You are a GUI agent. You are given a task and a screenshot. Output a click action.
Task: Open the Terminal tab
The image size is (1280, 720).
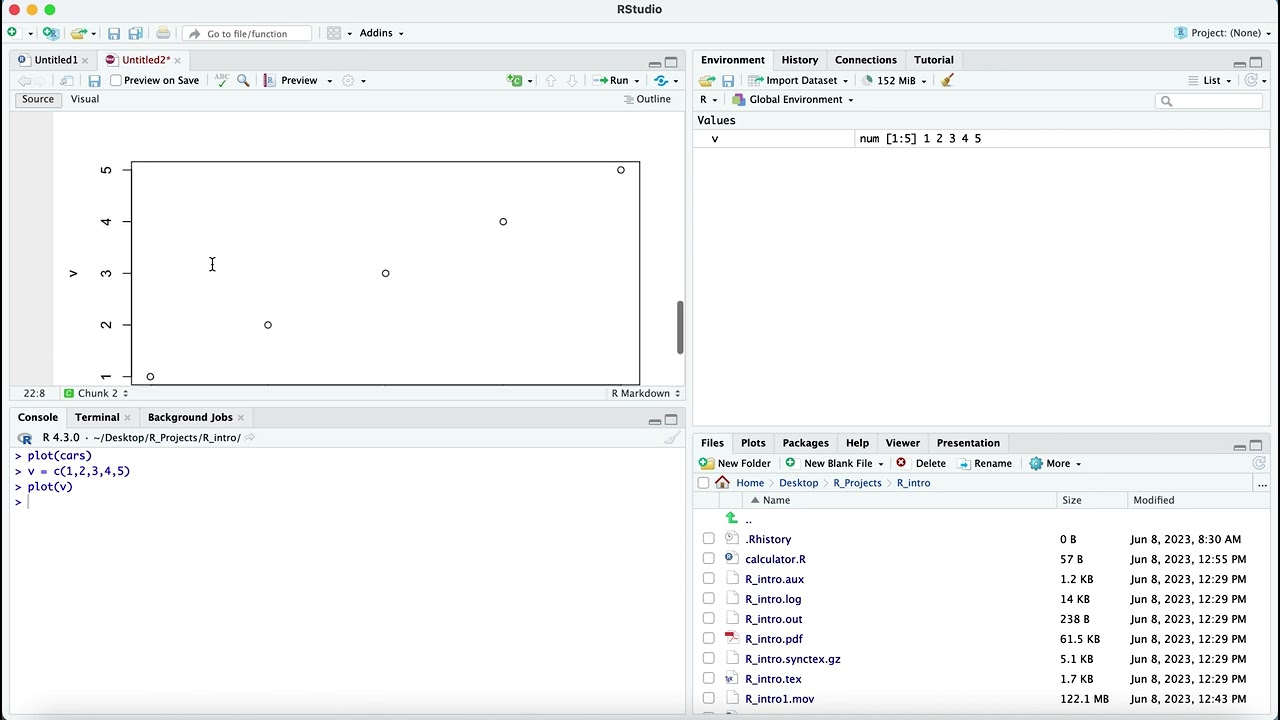pyautogui.click(x=96, y=417)
